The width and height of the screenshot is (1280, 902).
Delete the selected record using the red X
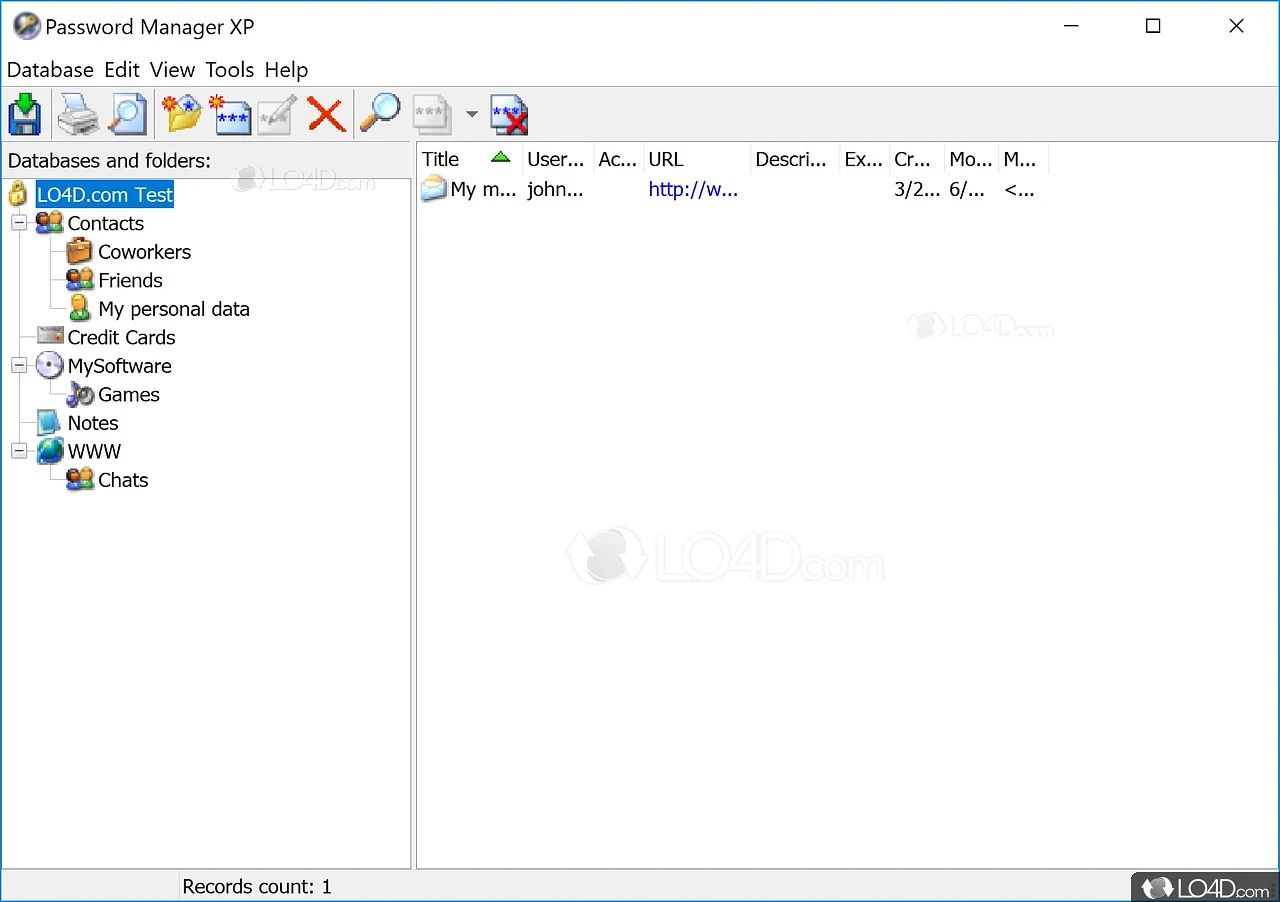pos(326,114)
